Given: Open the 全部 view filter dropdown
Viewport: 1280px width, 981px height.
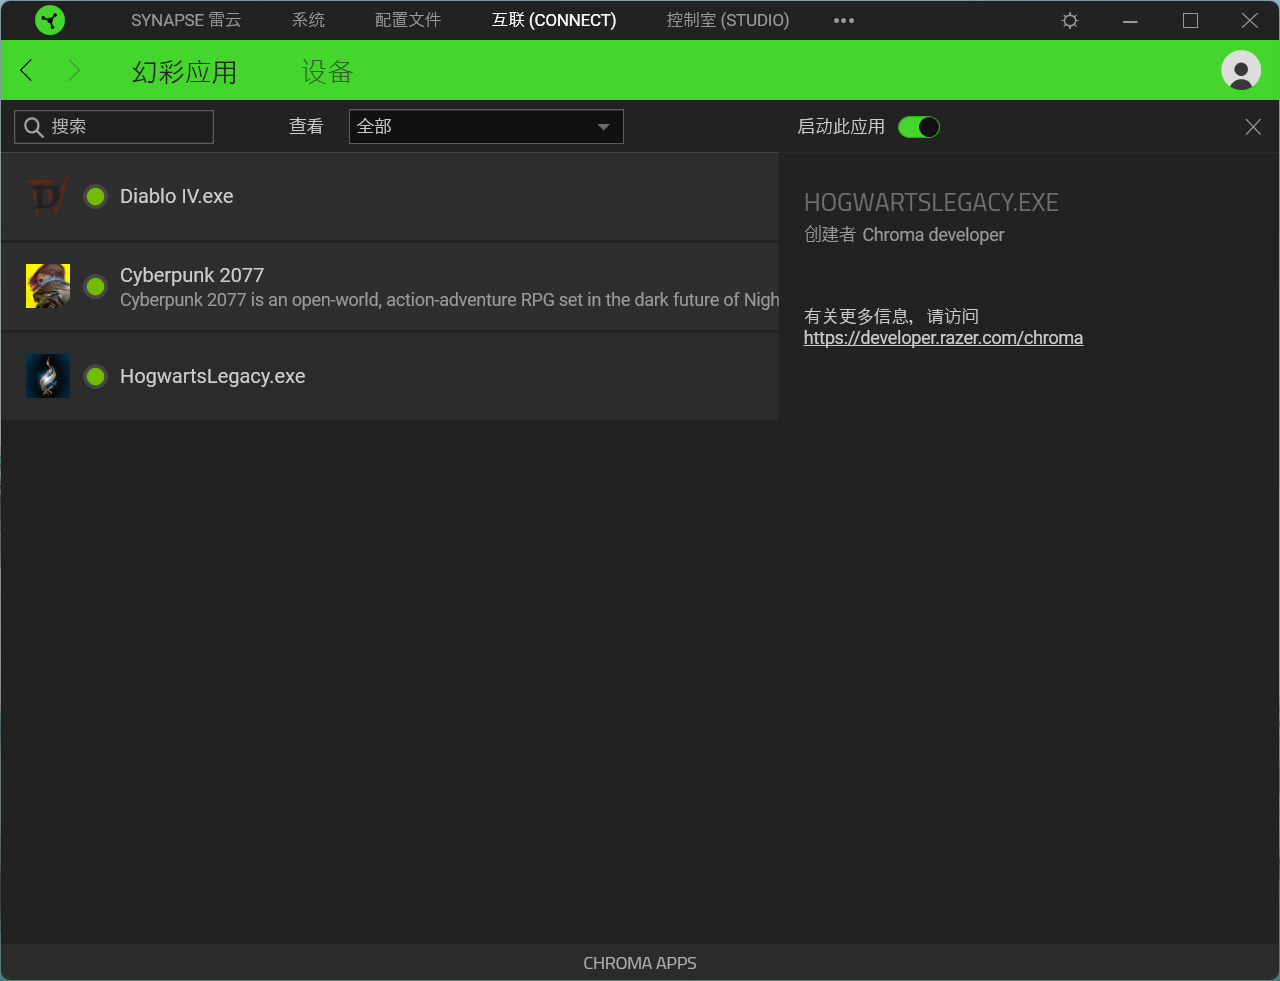Looking at the screenshot, I should pos(486,127).
